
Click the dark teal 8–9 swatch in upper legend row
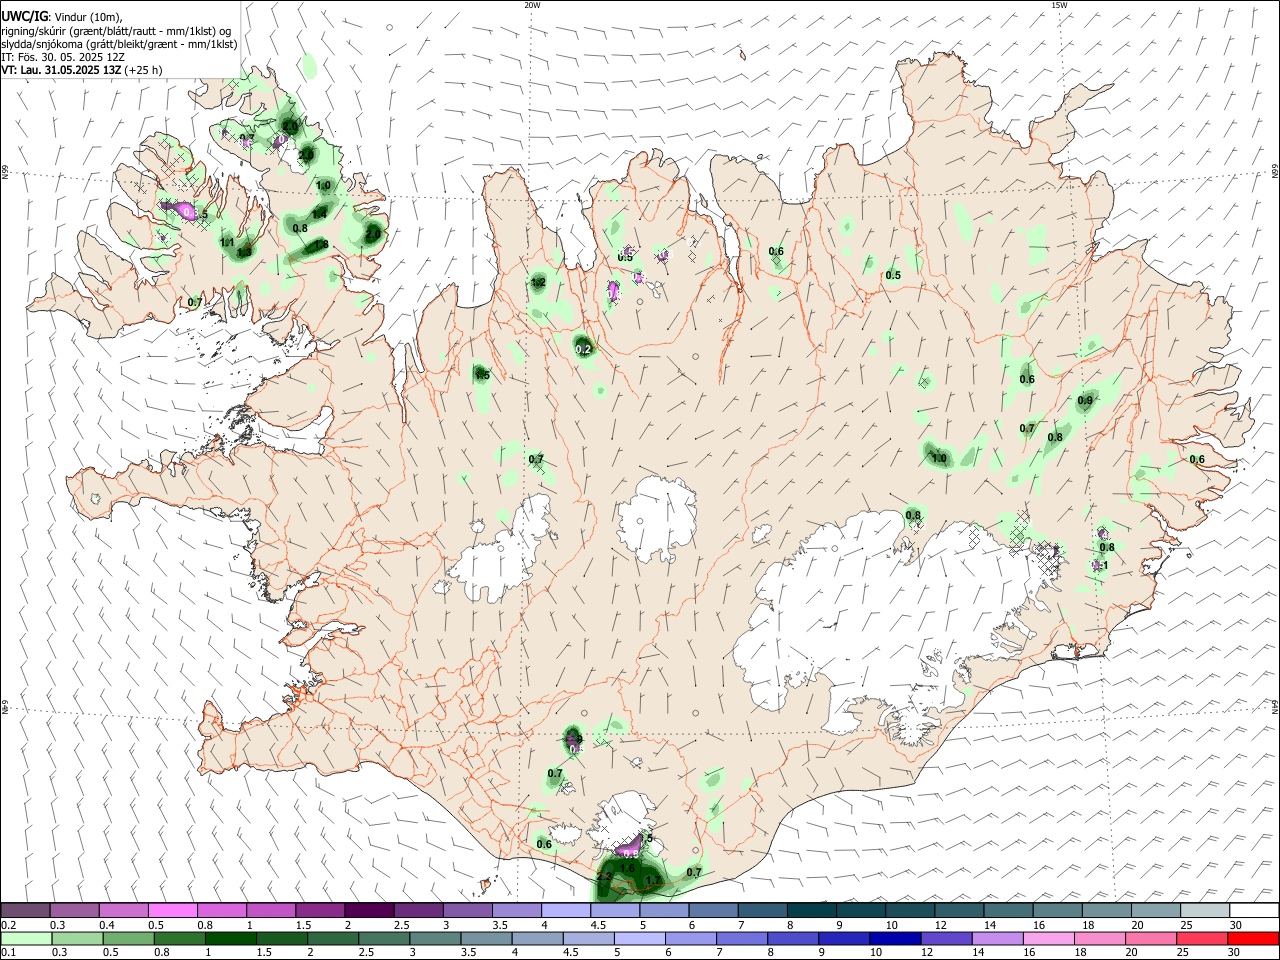click(811, 911)
